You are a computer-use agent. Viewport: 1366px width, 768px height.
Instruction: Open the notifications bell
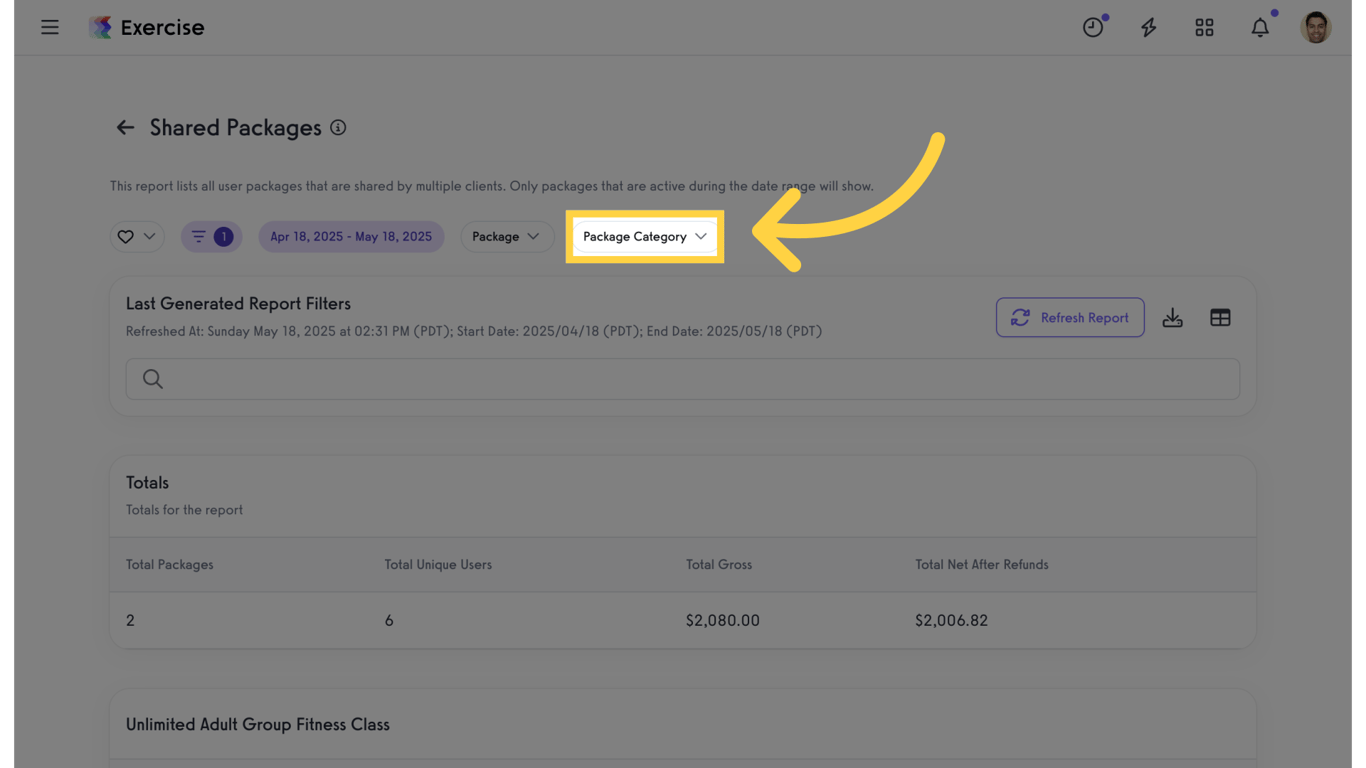click(1260, 27)
